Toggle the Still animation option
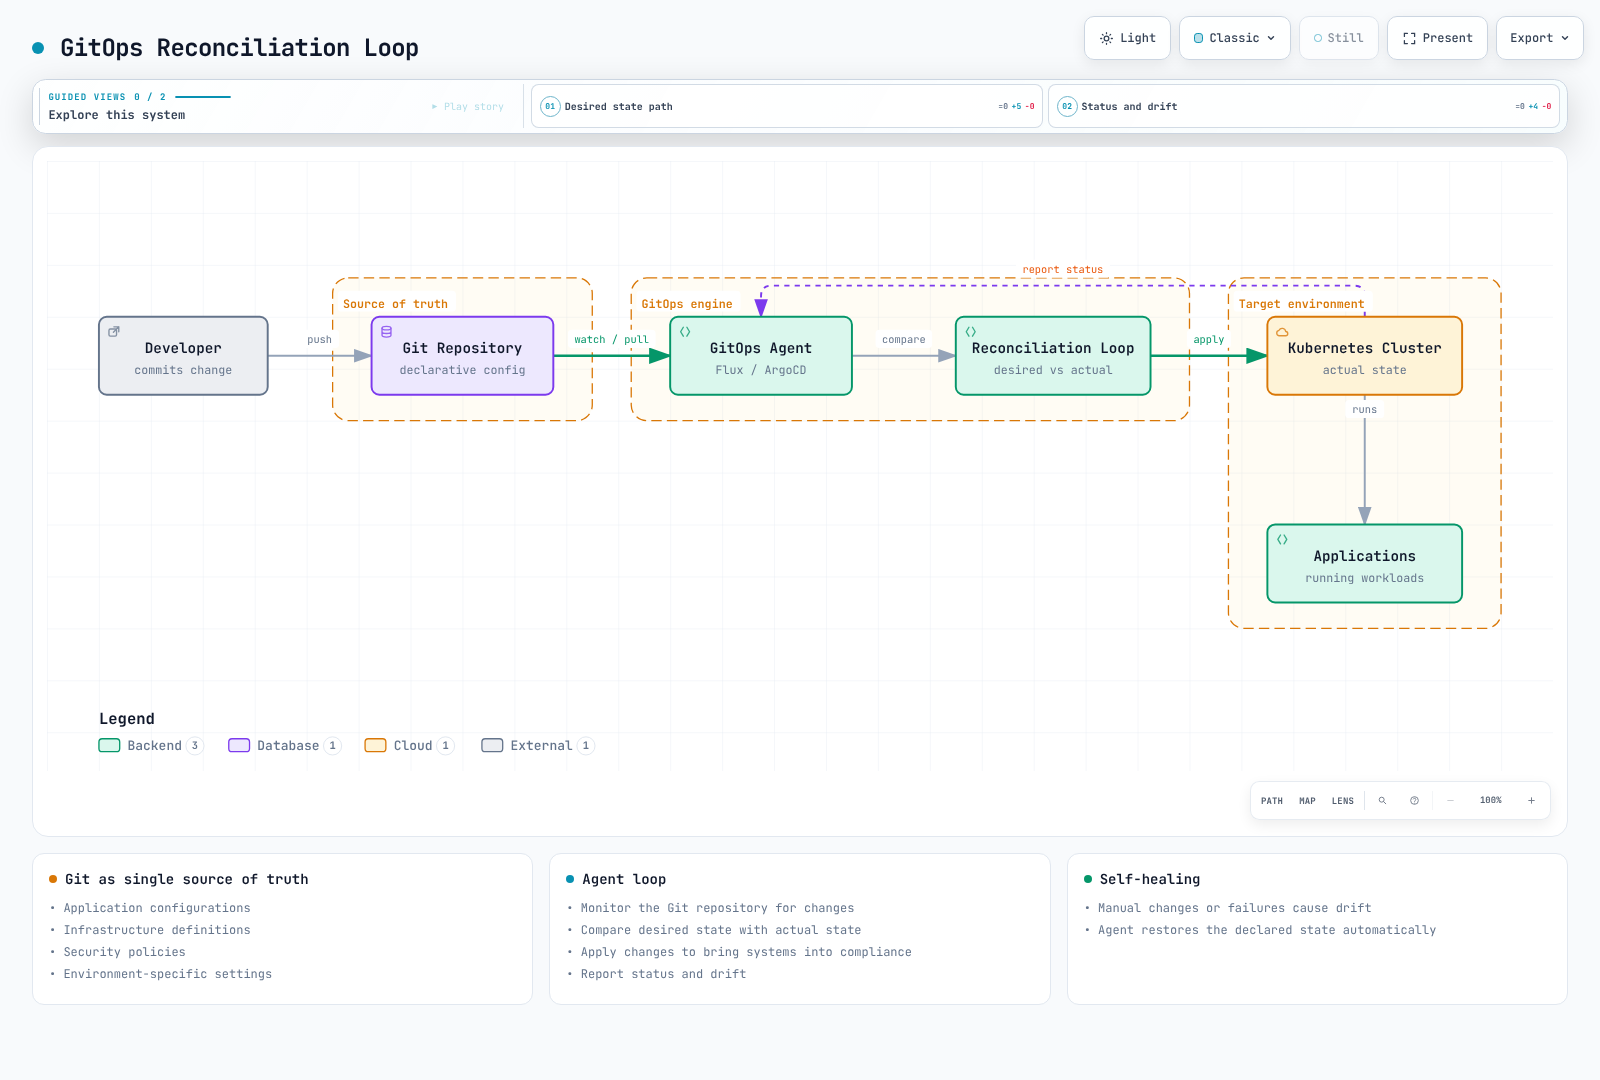The image size is (1600, 1080). [1339, 38]
